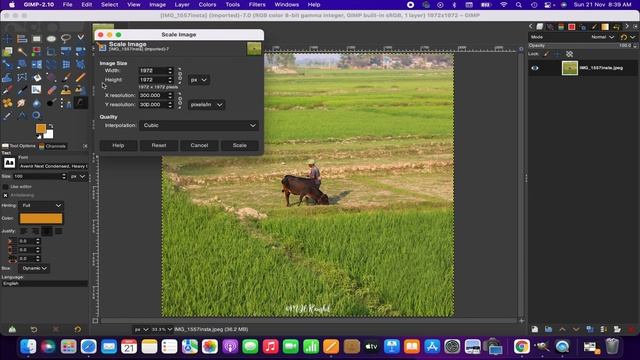Select the Bucket Fill tool

[x=36, y=77]
